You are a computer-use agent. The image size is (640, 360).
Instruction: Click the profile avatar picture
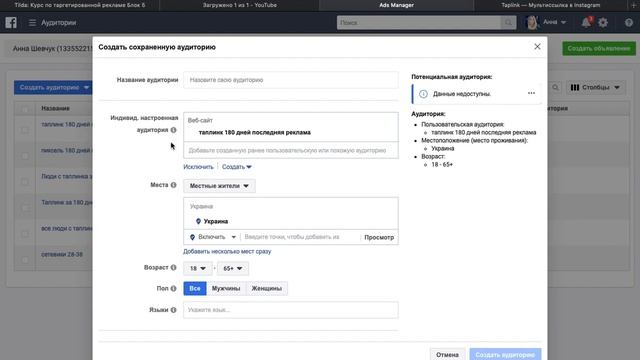click(532, 22)
